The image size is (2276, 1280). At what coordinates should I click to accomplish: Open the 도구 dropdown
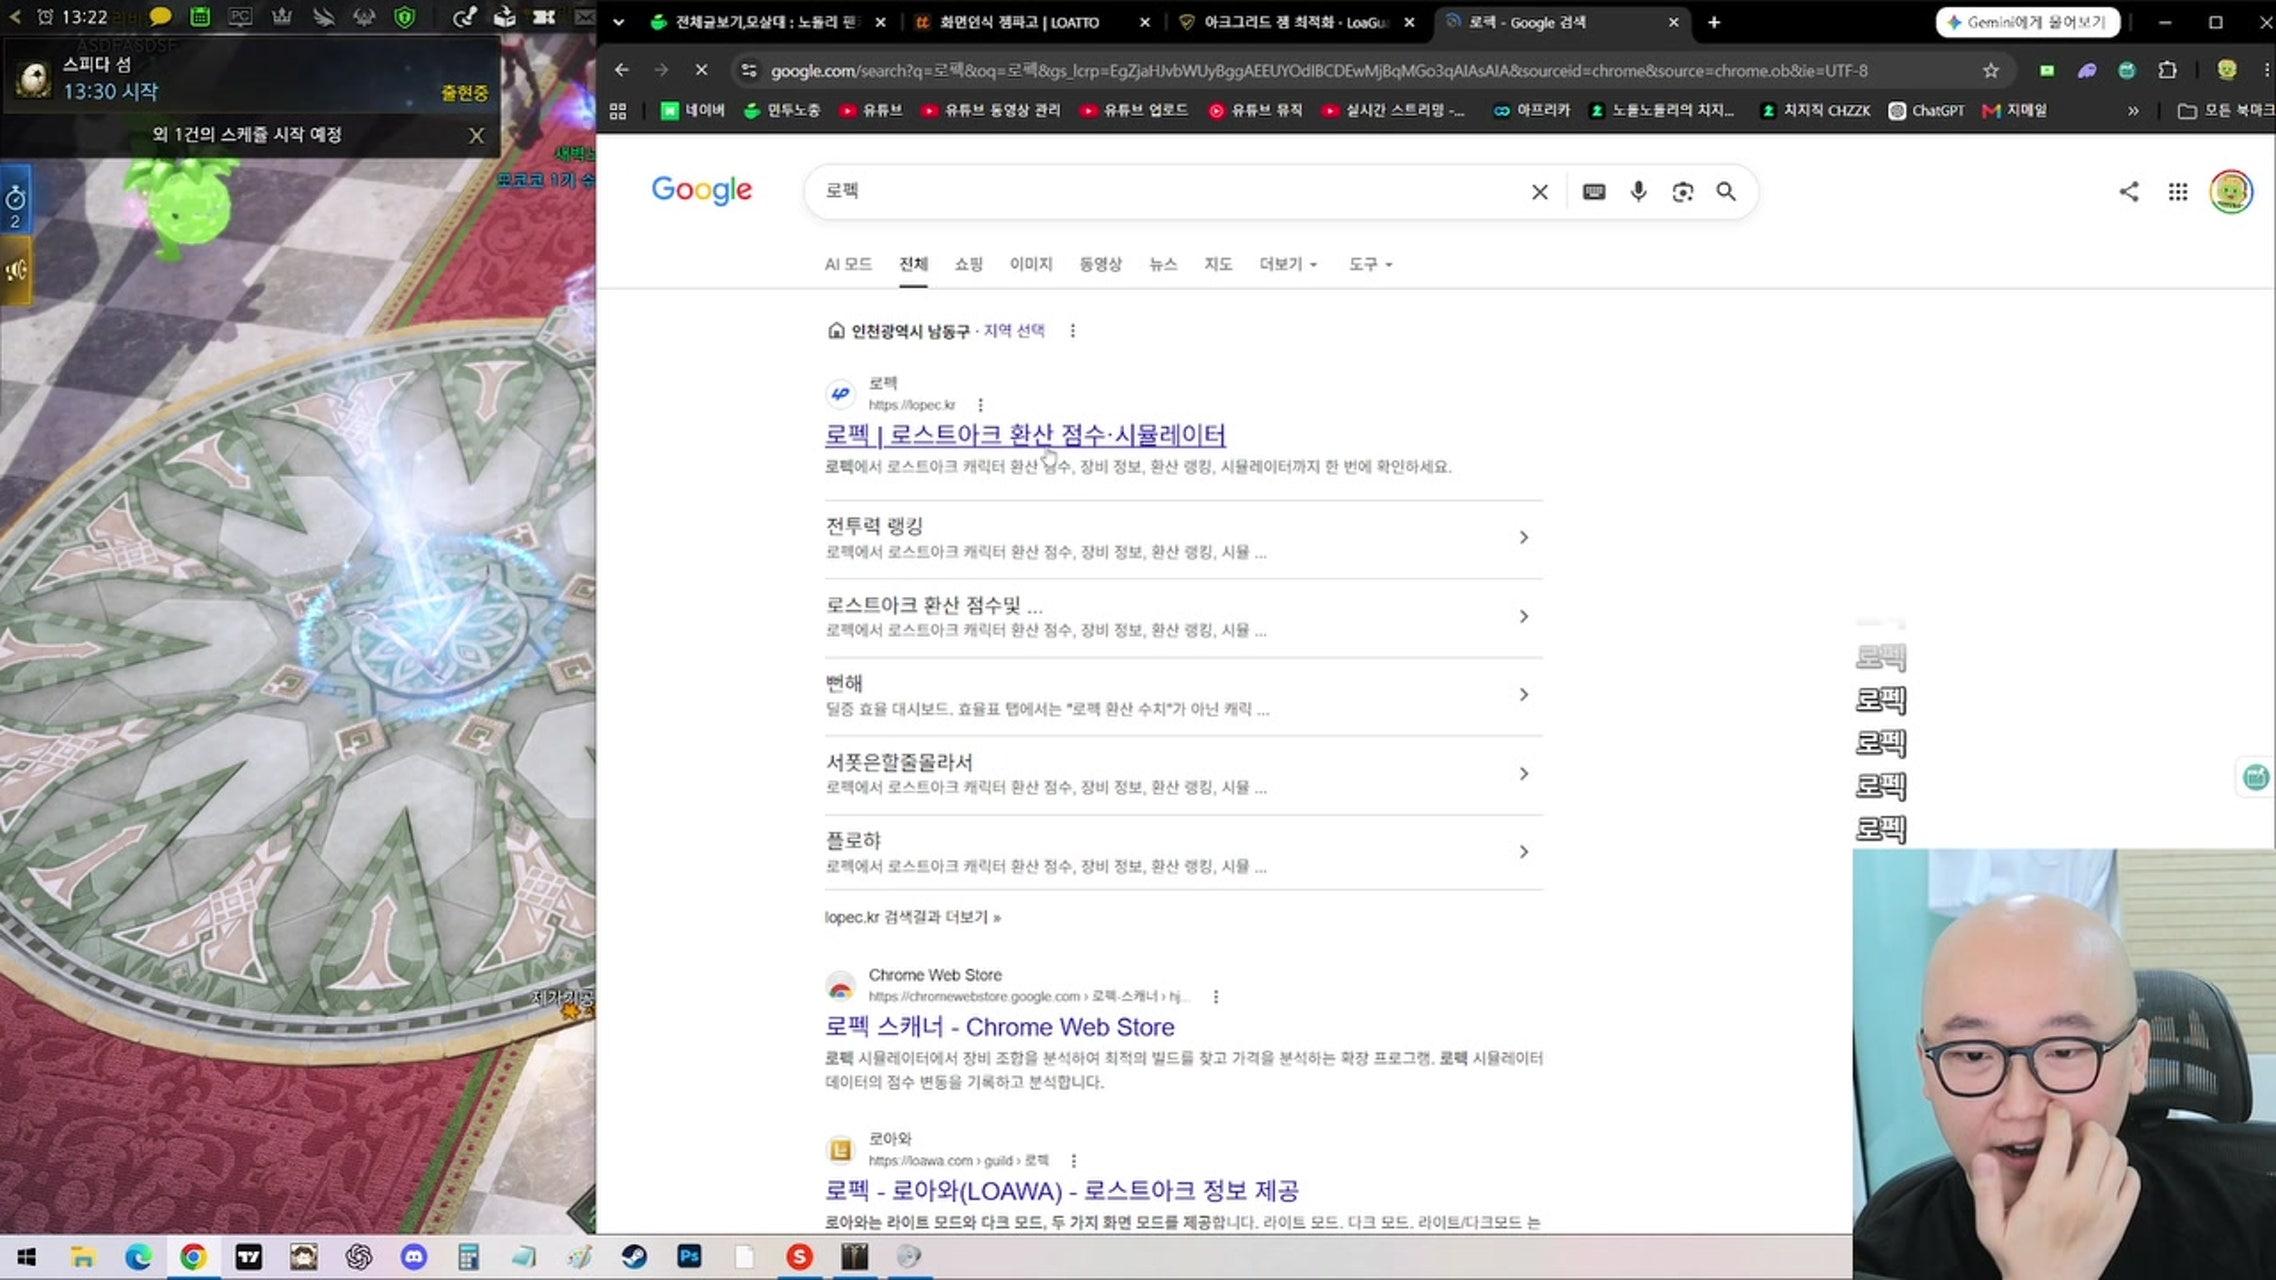click(x=1370, y=264)
